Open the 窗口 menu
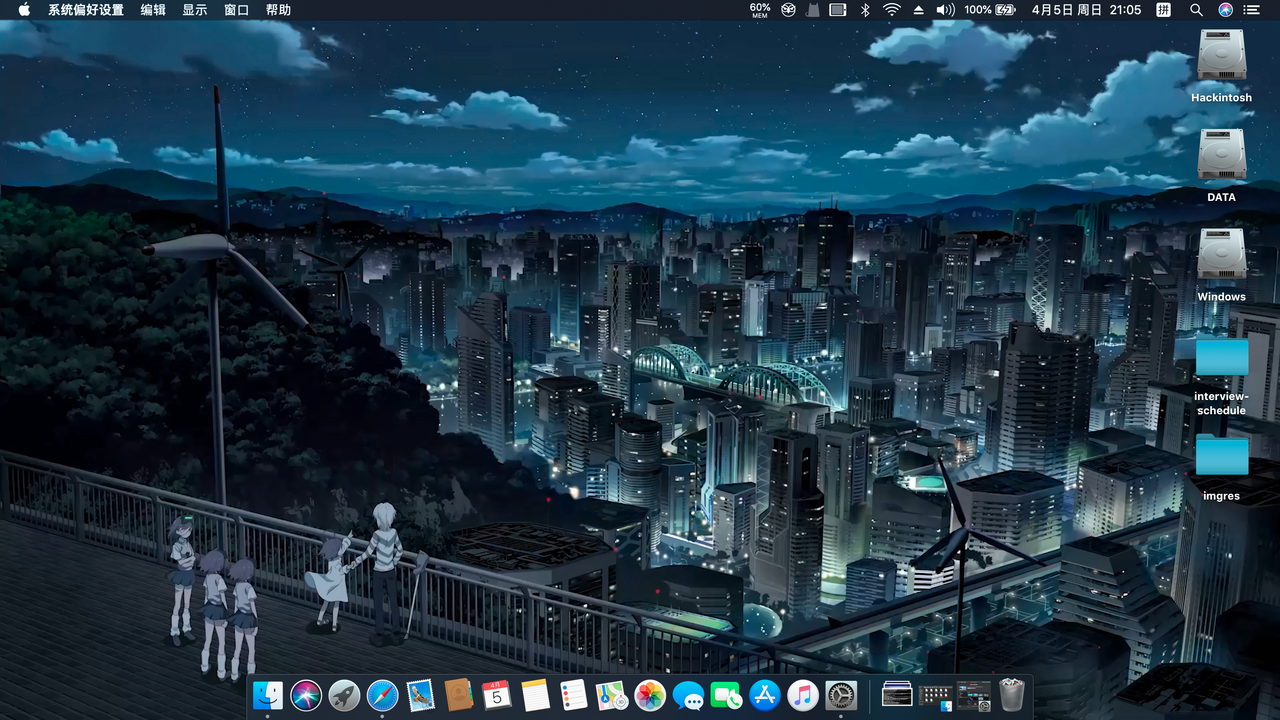 pos(237,10)
